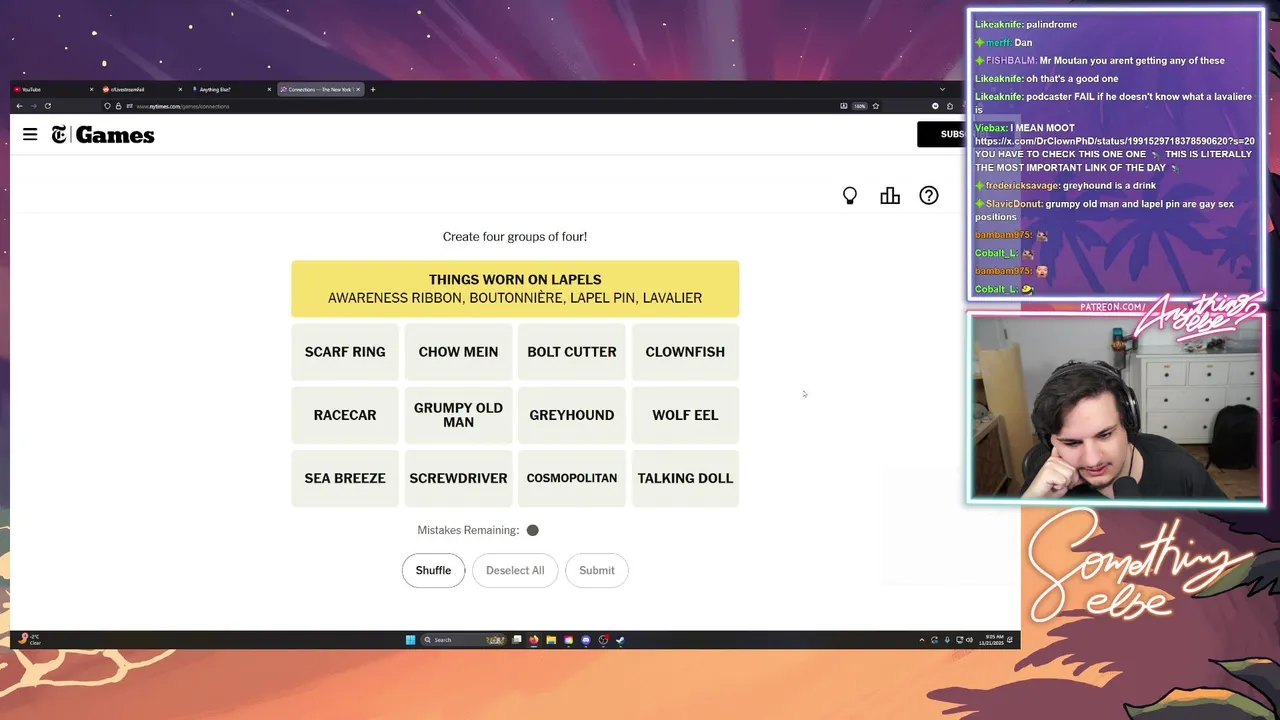This screenshot has width=1280, height=720.
Task: Click the Deselect All button
Action: click(515, 570)
